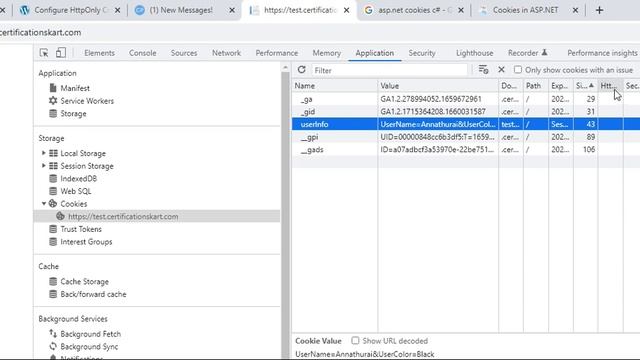The height and width of the screenshot is (360, 640).
Task: Sort cookies by the Path column header
Action: tap(536, 86)
